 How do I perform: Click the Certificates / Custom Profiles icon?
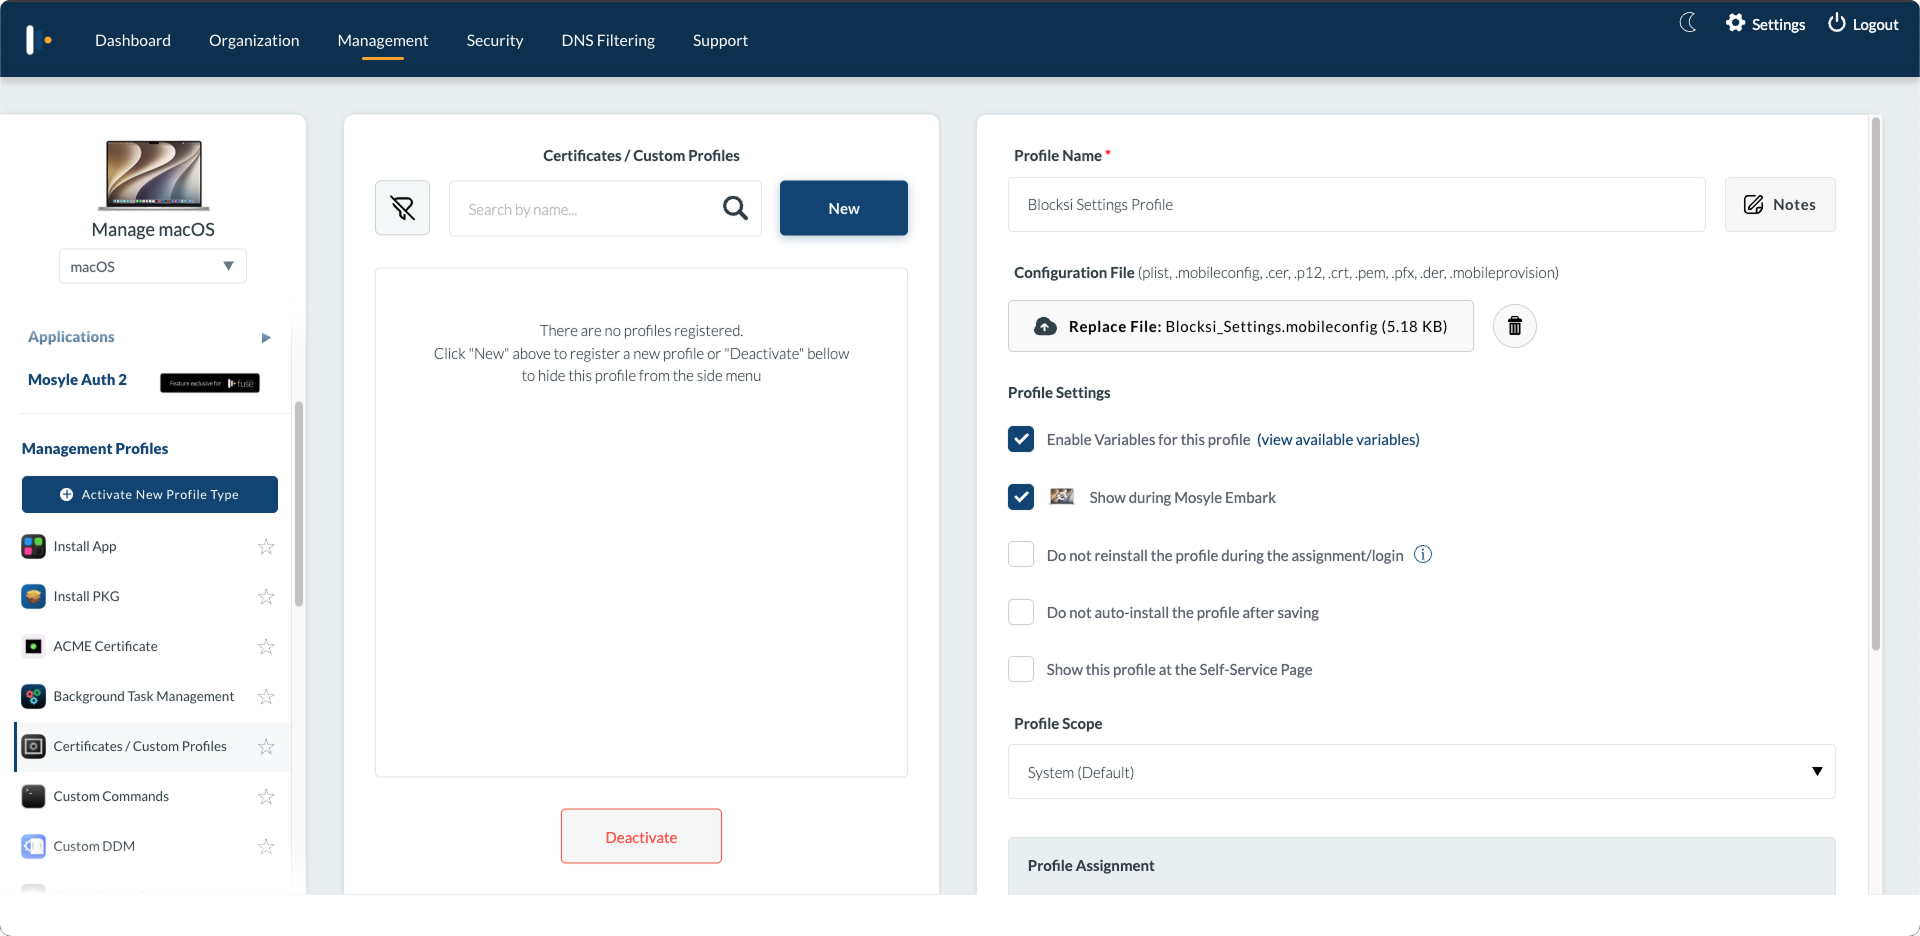33,746
